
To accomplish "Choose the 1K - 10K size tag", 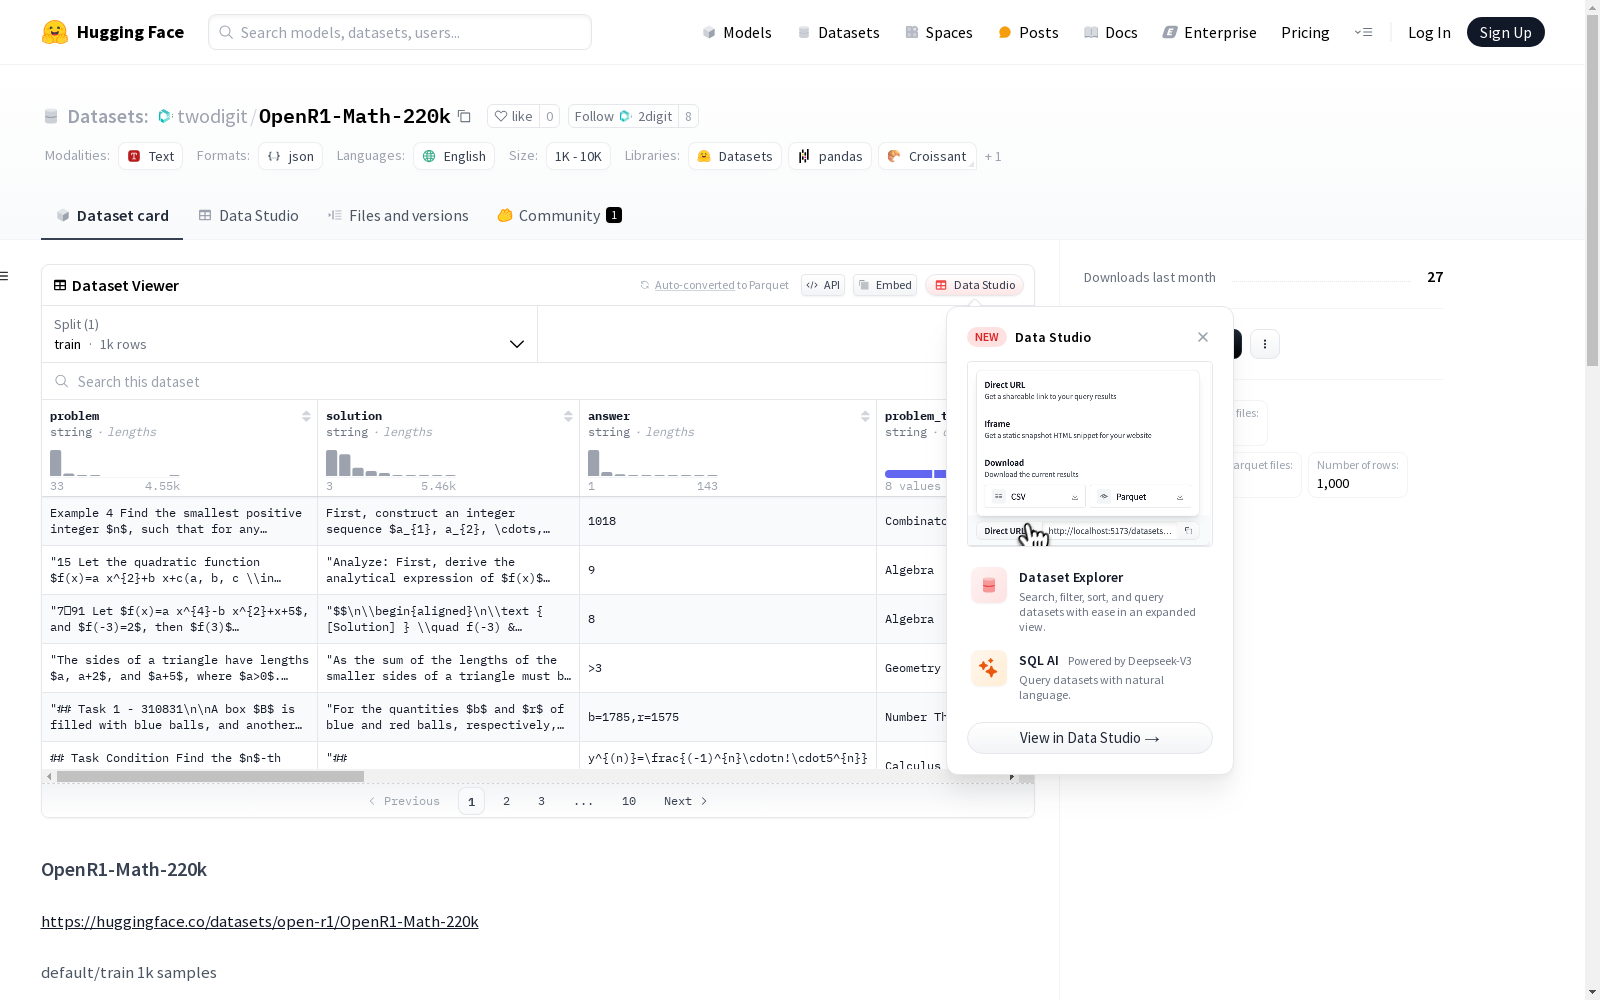I will pos(578,156).
